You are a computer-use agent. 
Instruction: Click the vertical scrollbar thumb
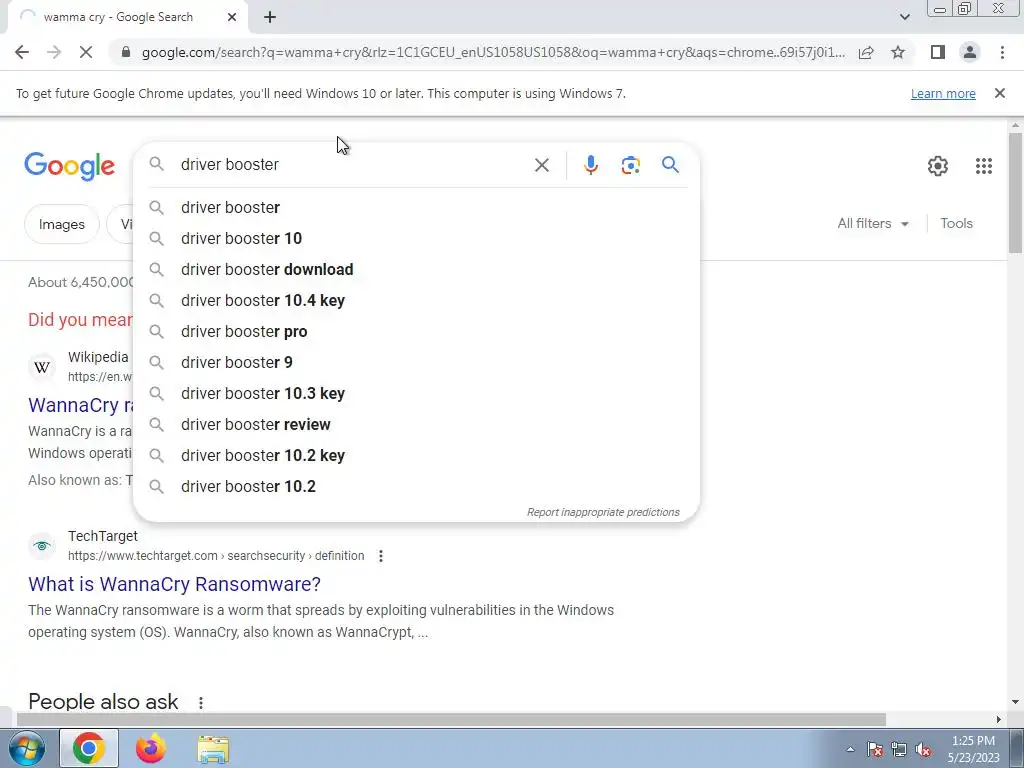click(x=1015, y=192)
